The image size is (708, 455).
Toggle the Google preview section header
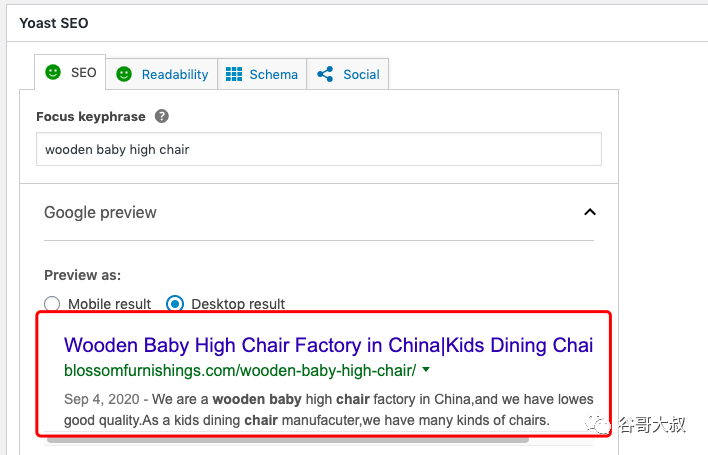319,212
